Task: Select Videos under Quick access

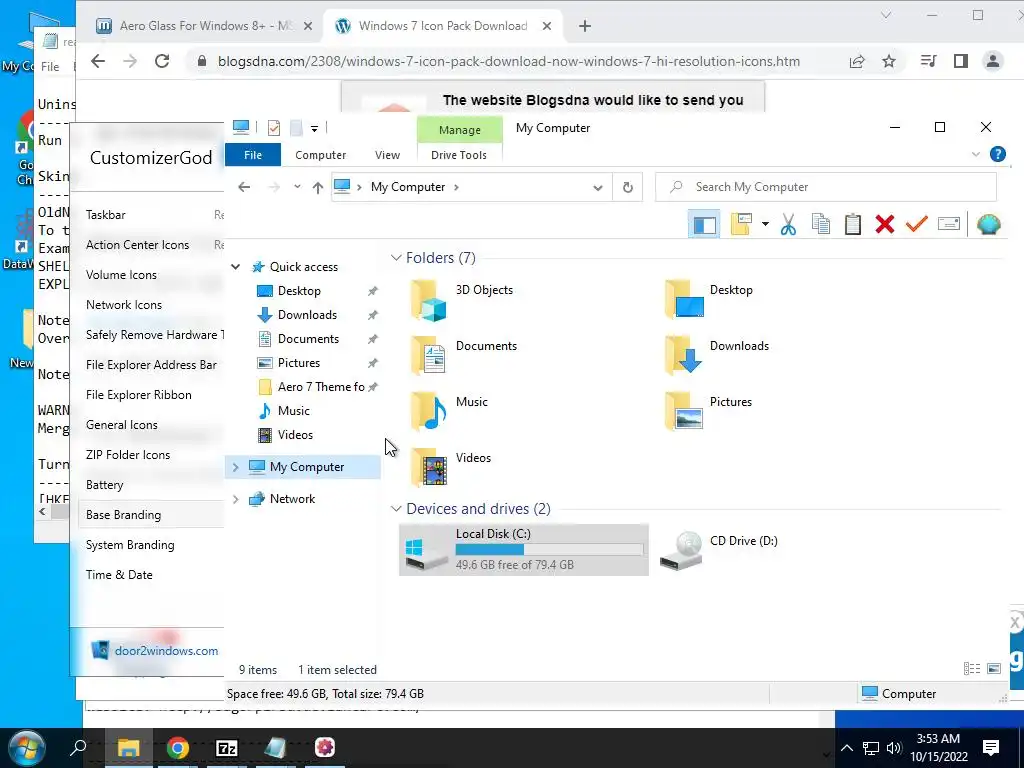Action: [295, 435]
